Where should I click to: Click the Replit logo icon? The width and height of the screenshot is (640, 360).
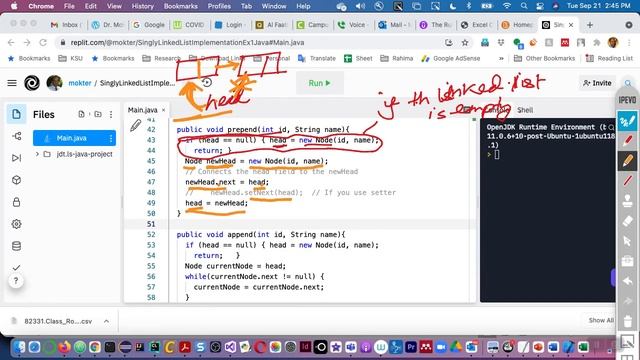[x=32, y=83]
